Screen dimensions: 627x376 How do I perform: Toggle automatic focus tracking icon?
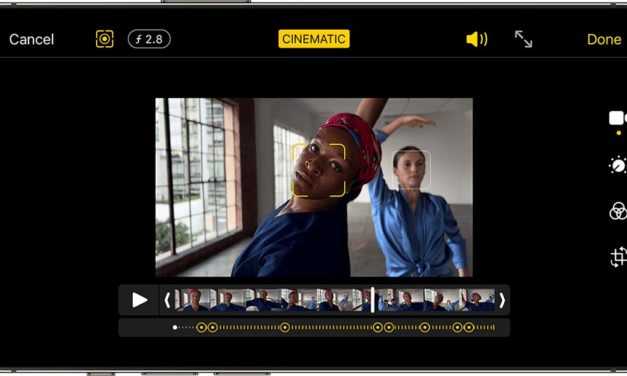pos(104,39)
